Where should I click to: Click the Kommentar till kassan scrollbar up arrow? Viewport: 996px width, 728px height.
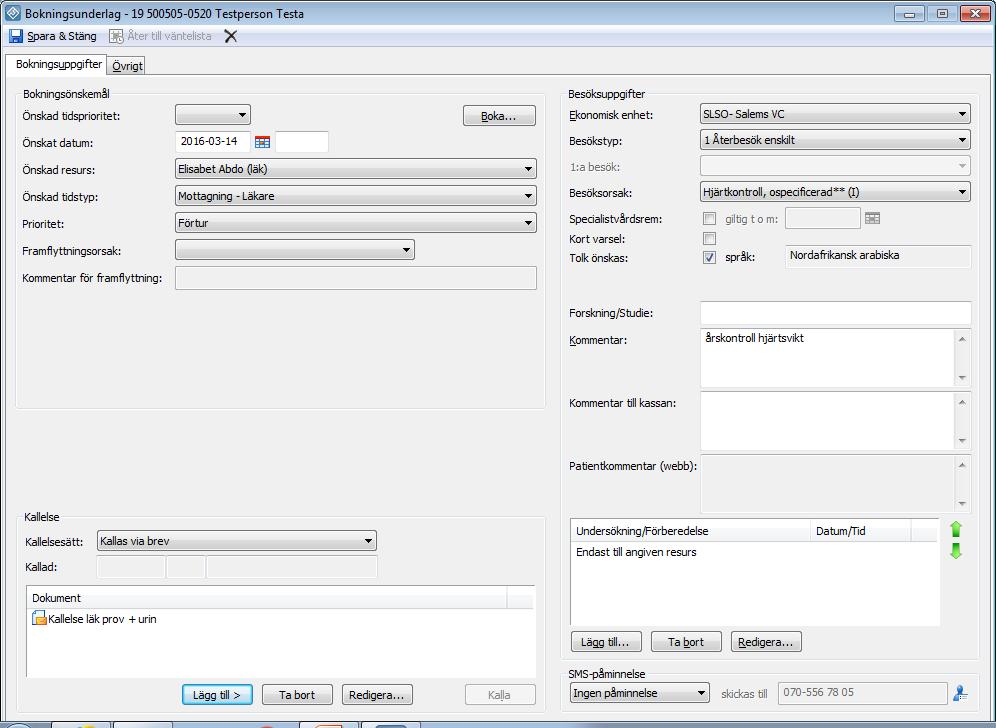(x=962, y=402)
